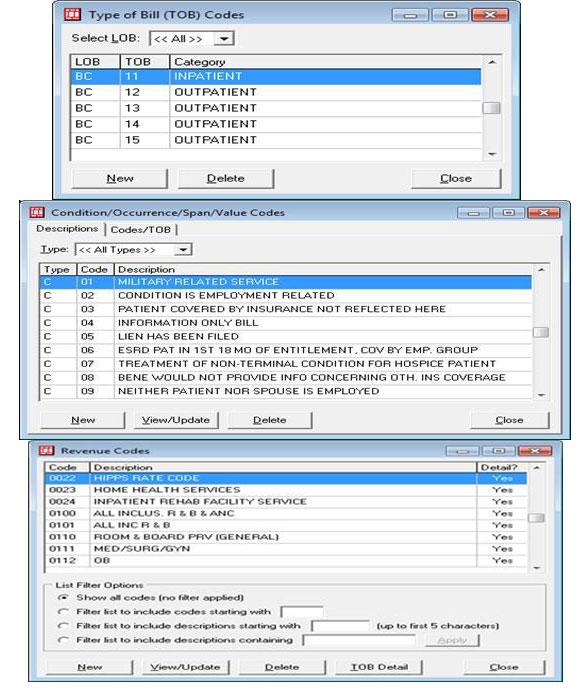Click Delete in the TOB Codes window
The image size is (587, 689).
226,178
